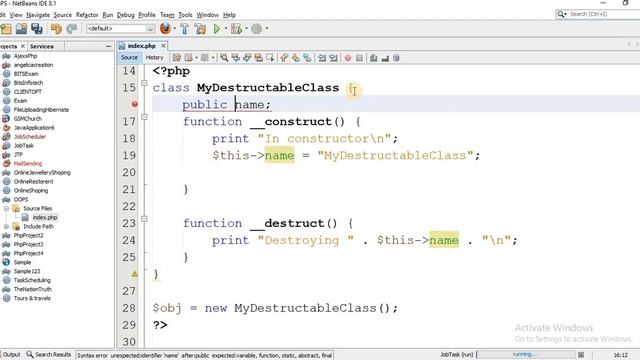Open the Run Project dropdown arrow
Image resolution: width=640 pixels, height=360 pixels.
coord(225,29)
